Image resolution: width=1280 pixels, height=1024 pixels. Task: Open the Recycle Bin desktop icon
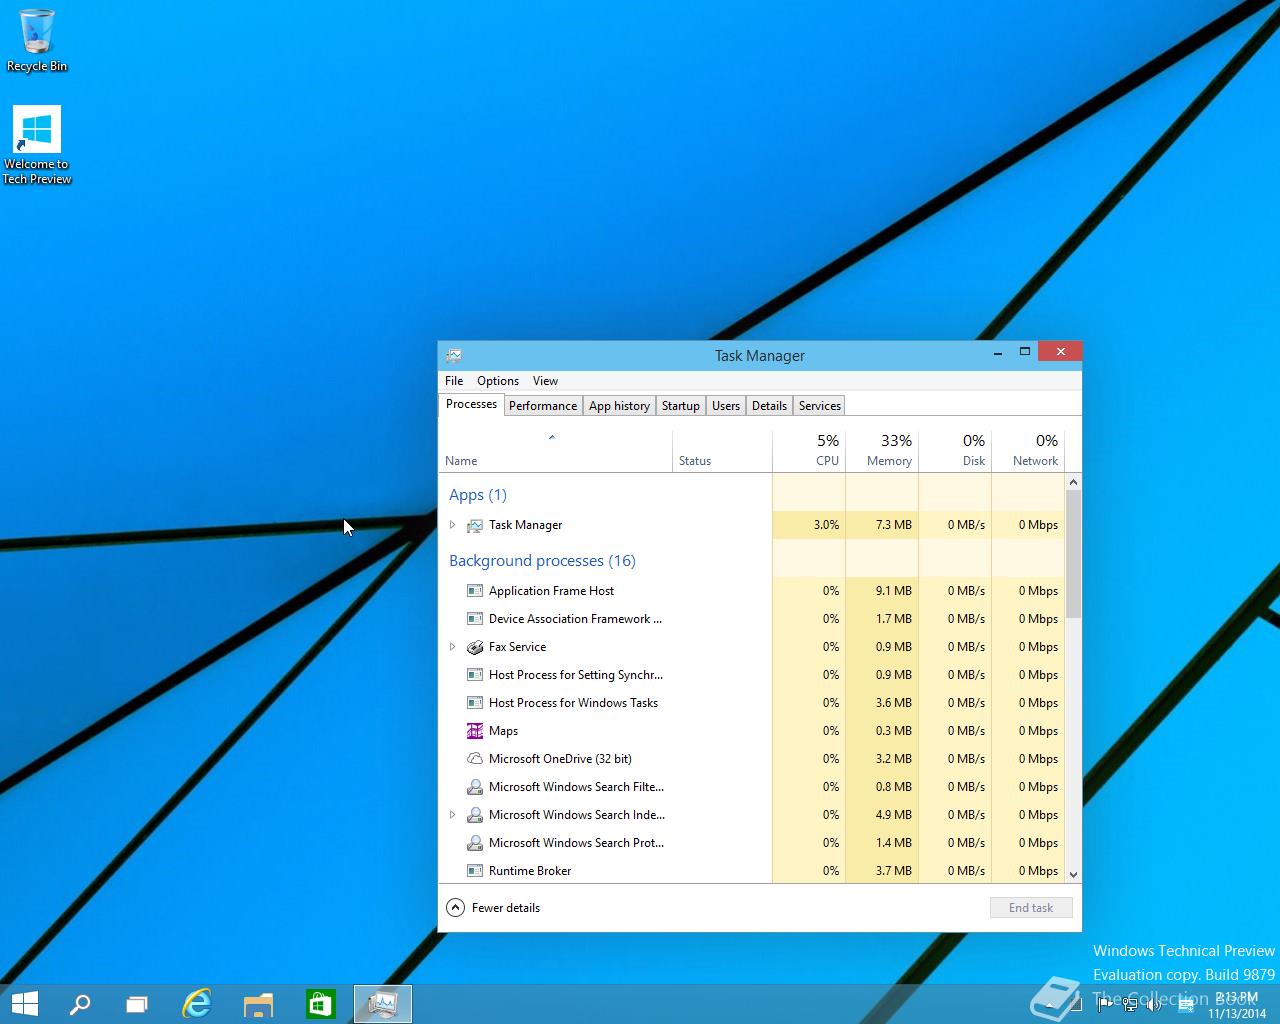click(37, 40)
